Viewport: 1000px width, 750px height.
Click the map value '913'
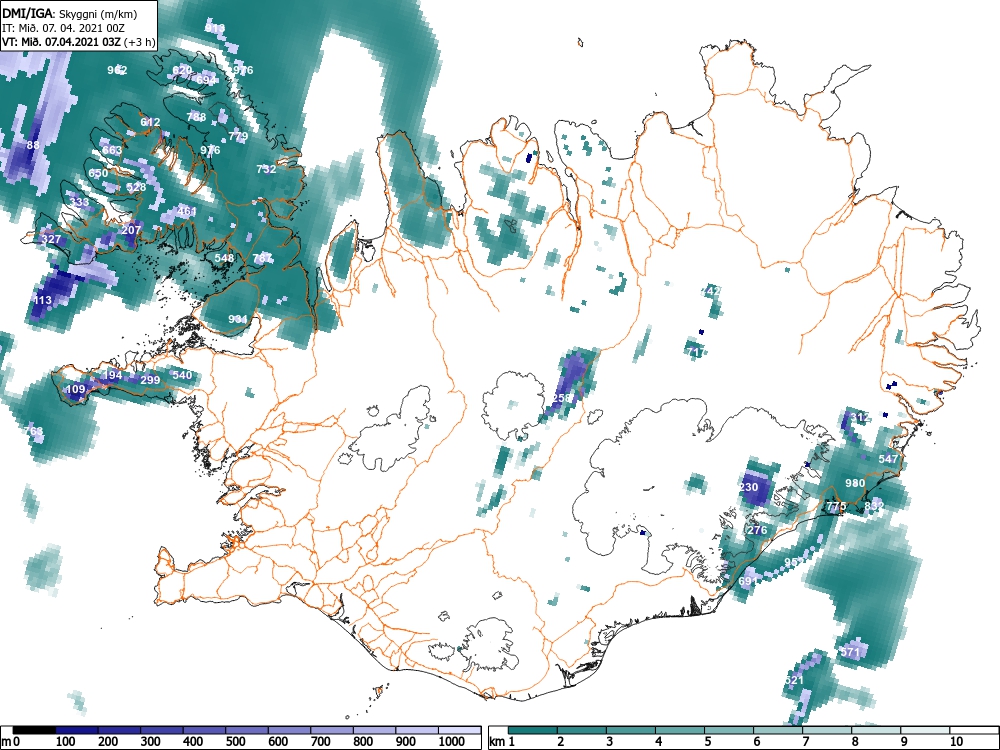[216, 28]
